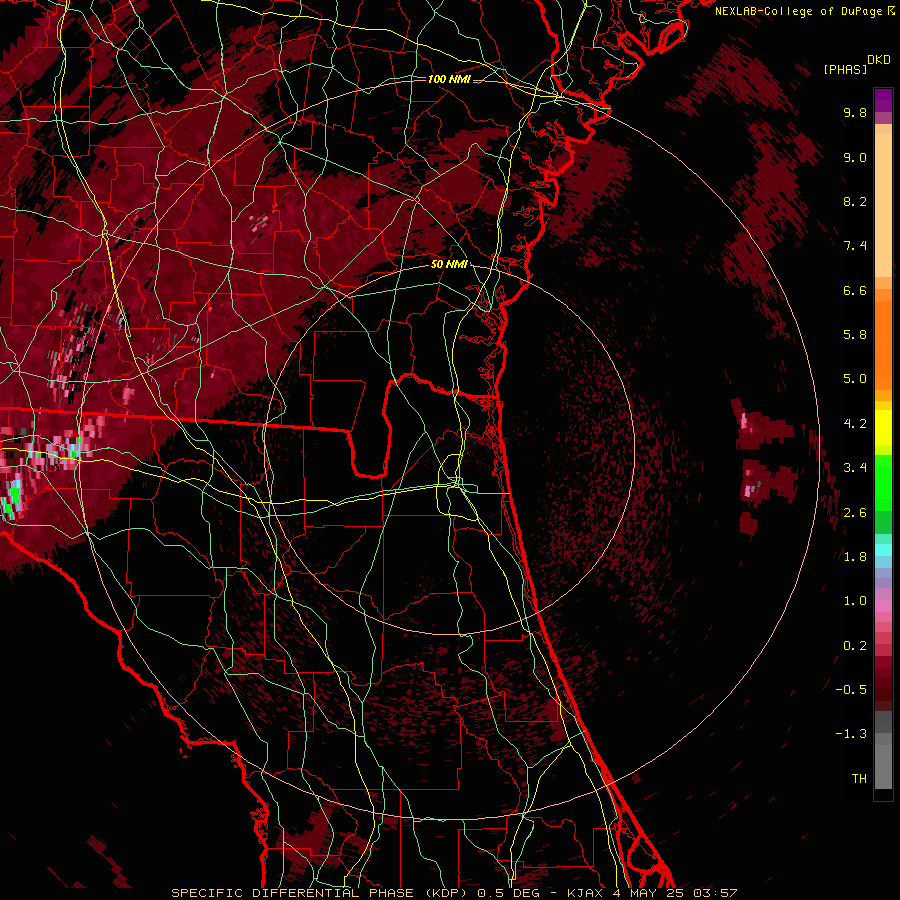Click the 4.2 legend label

pyautogui.click(x=855, y=424)
